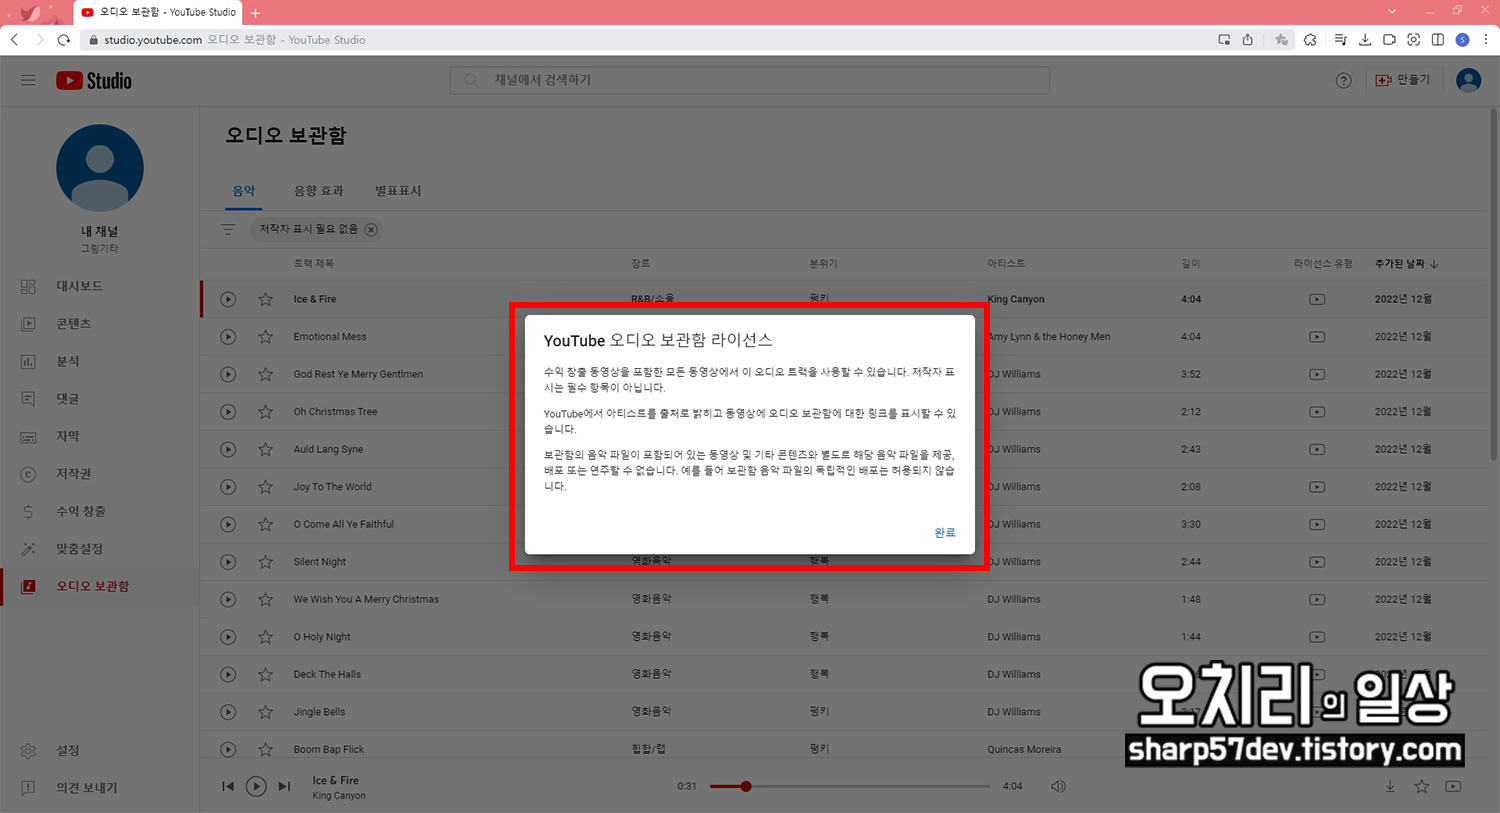This screenshot has width=1500, height=813.
Task: Play the Ice & Fire track
Action: pos(228,299)
